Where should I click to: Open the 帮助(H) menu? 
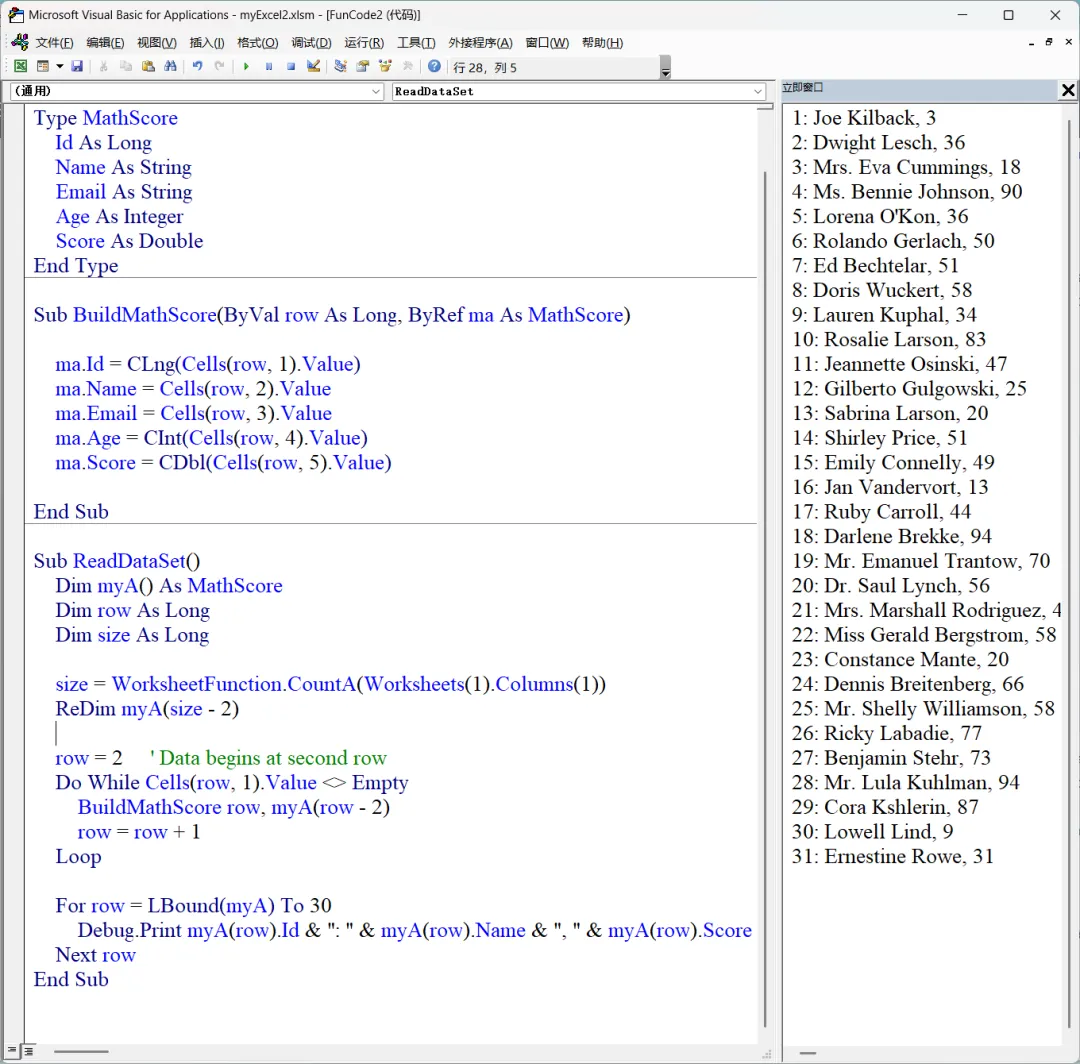[x=602, y=43]
